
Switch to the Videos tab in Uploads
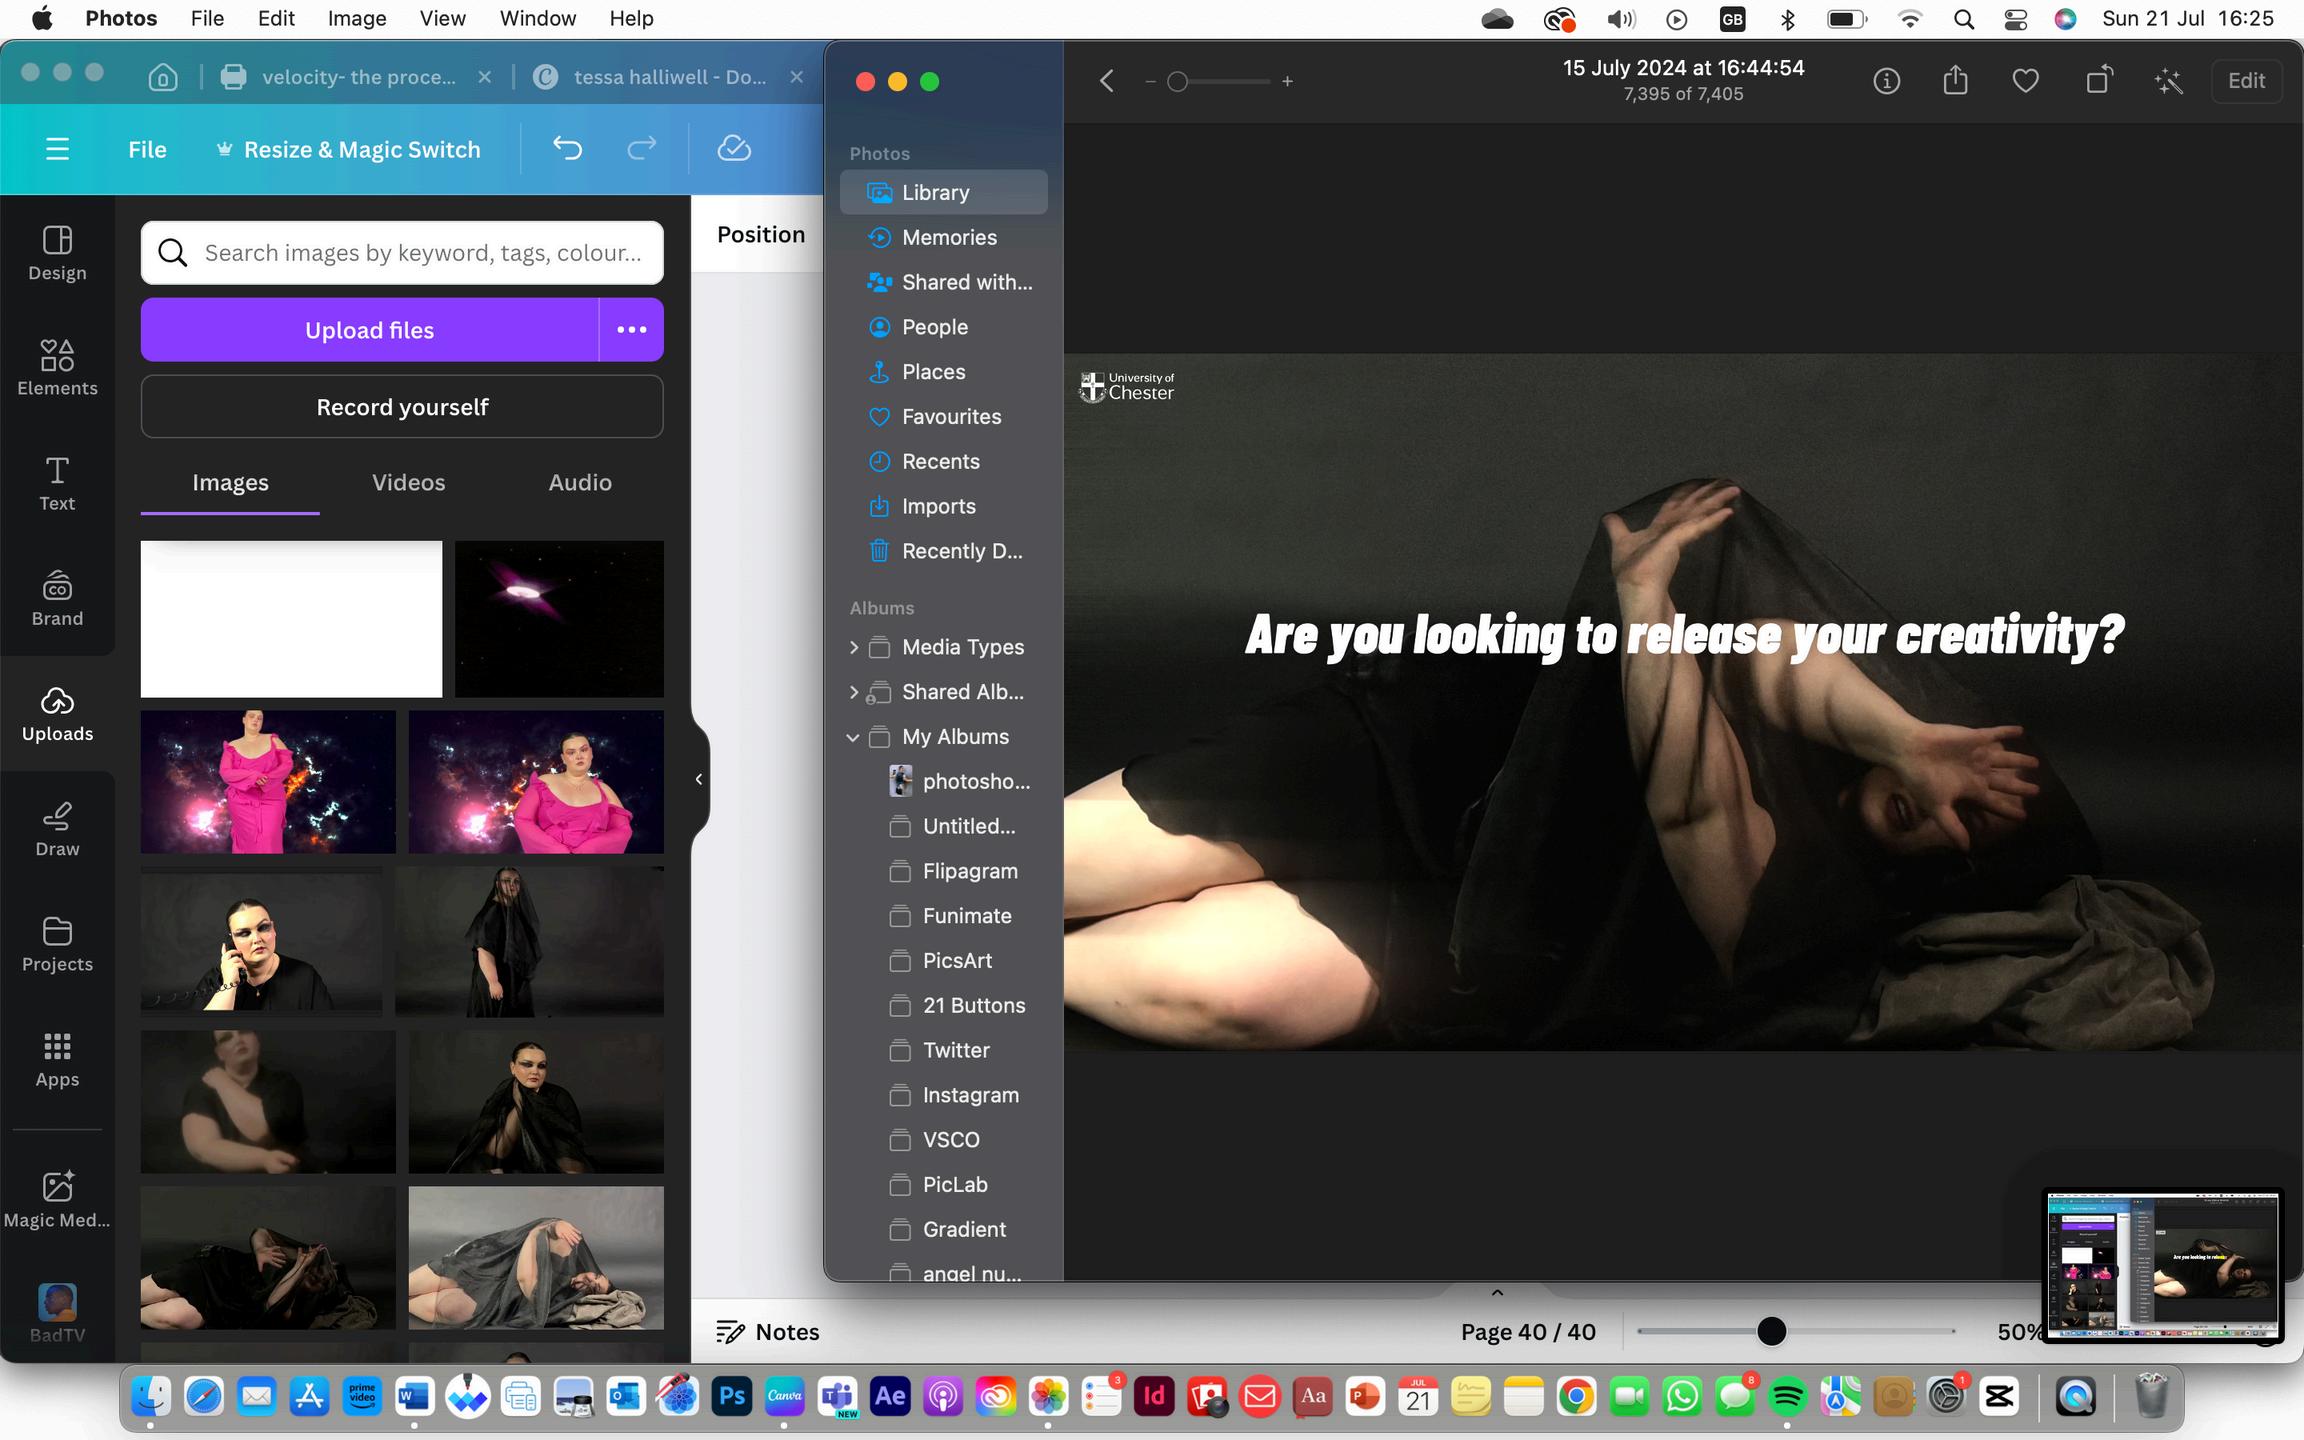pos(408,482)
